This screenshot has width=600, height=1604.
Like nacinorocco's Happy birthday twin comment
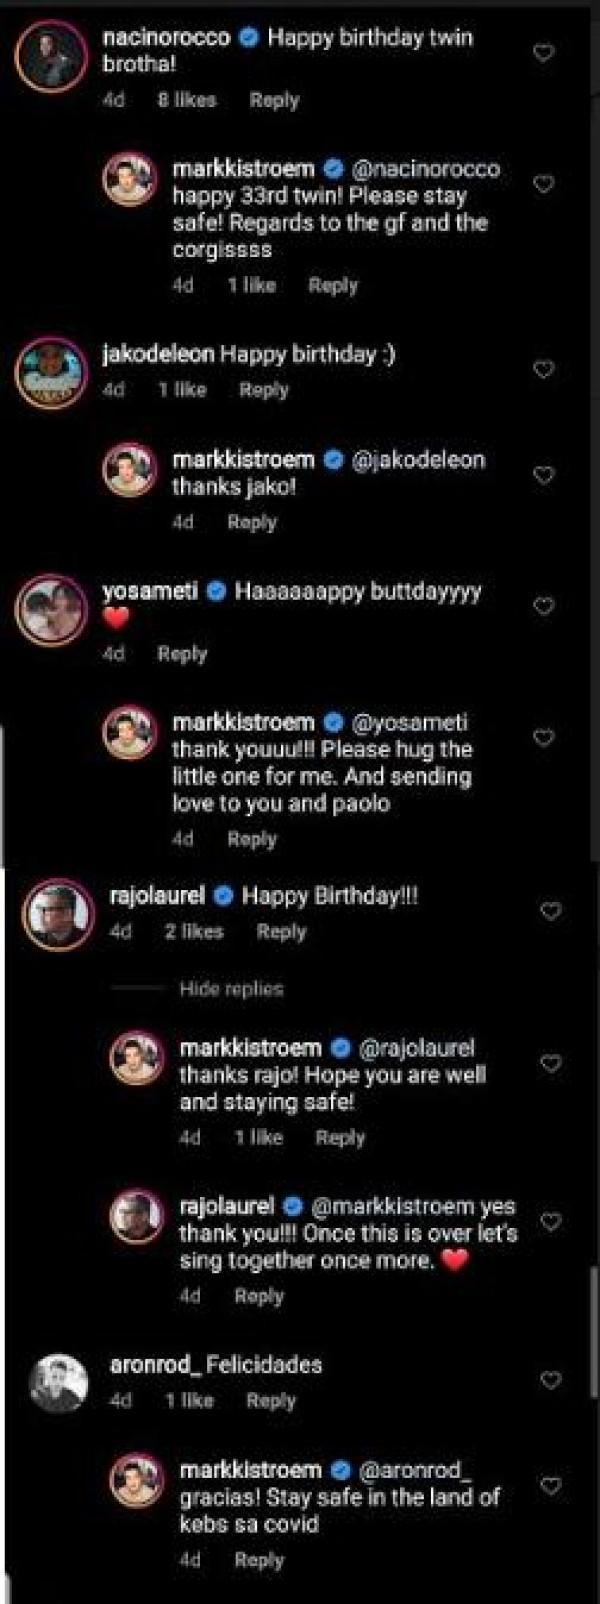click(x=543, y=52)
